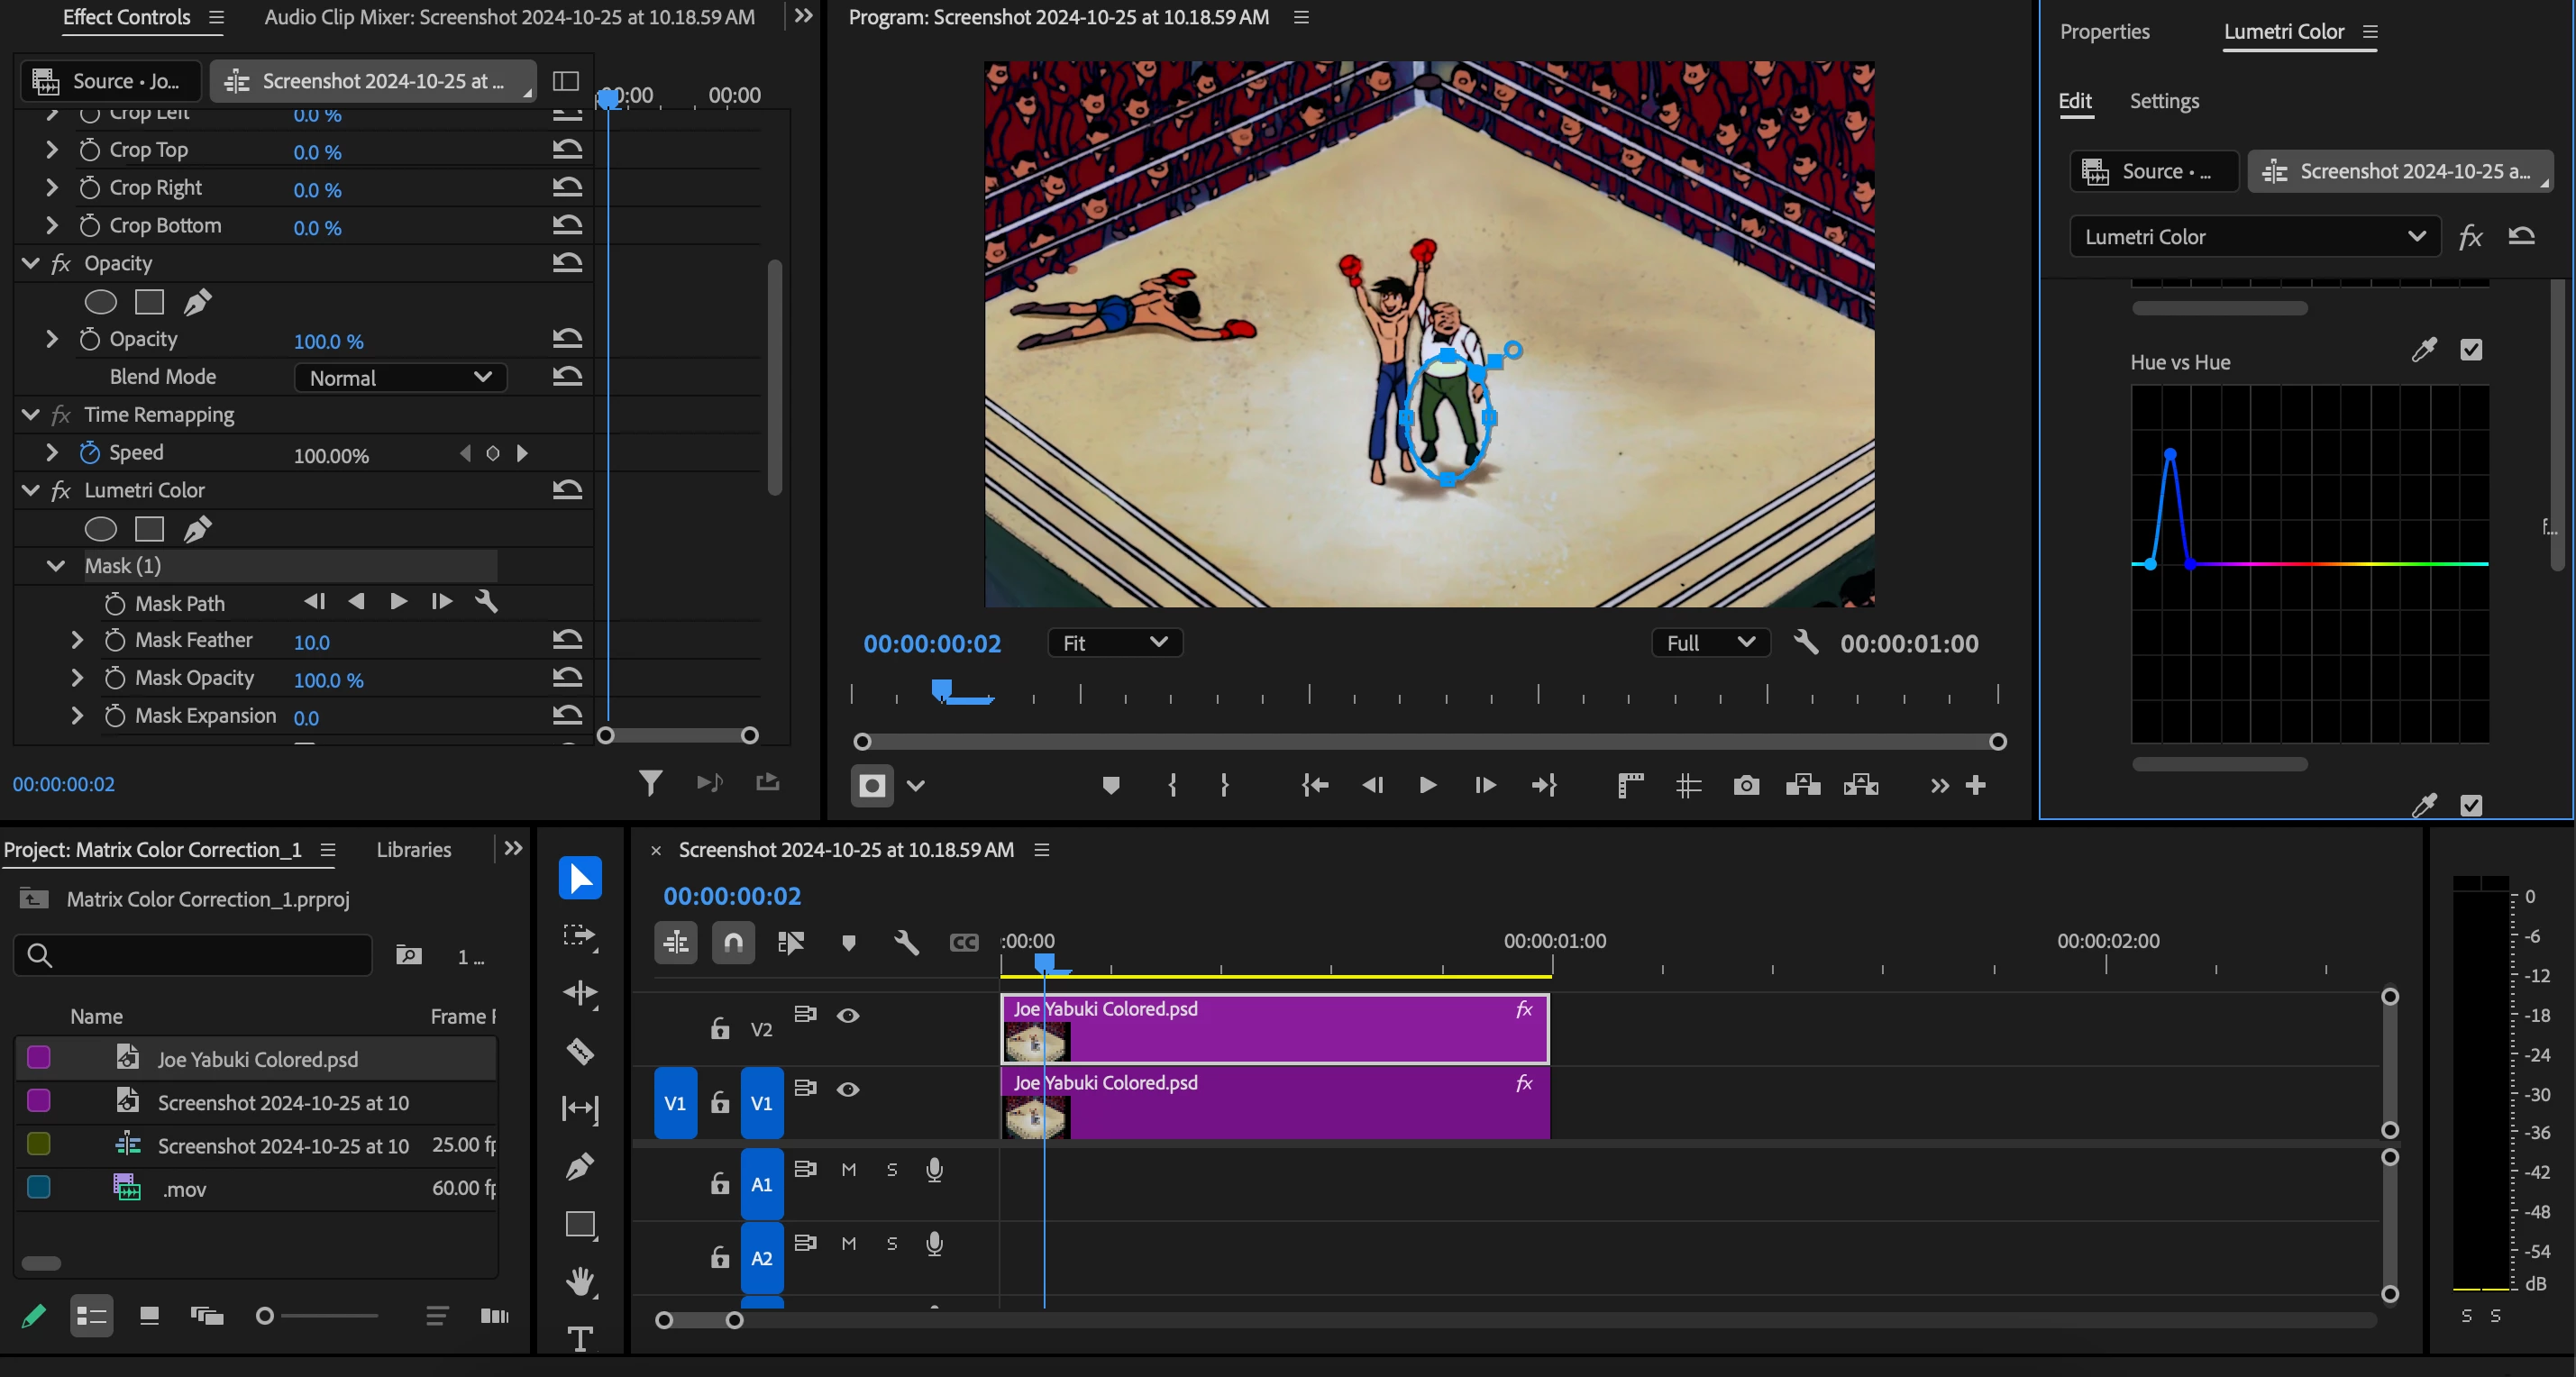Select the Hand tool
Image resolution: width=2576 pixels, height=1377 pixels.
pyautogui.click(x=580, y=1281)
